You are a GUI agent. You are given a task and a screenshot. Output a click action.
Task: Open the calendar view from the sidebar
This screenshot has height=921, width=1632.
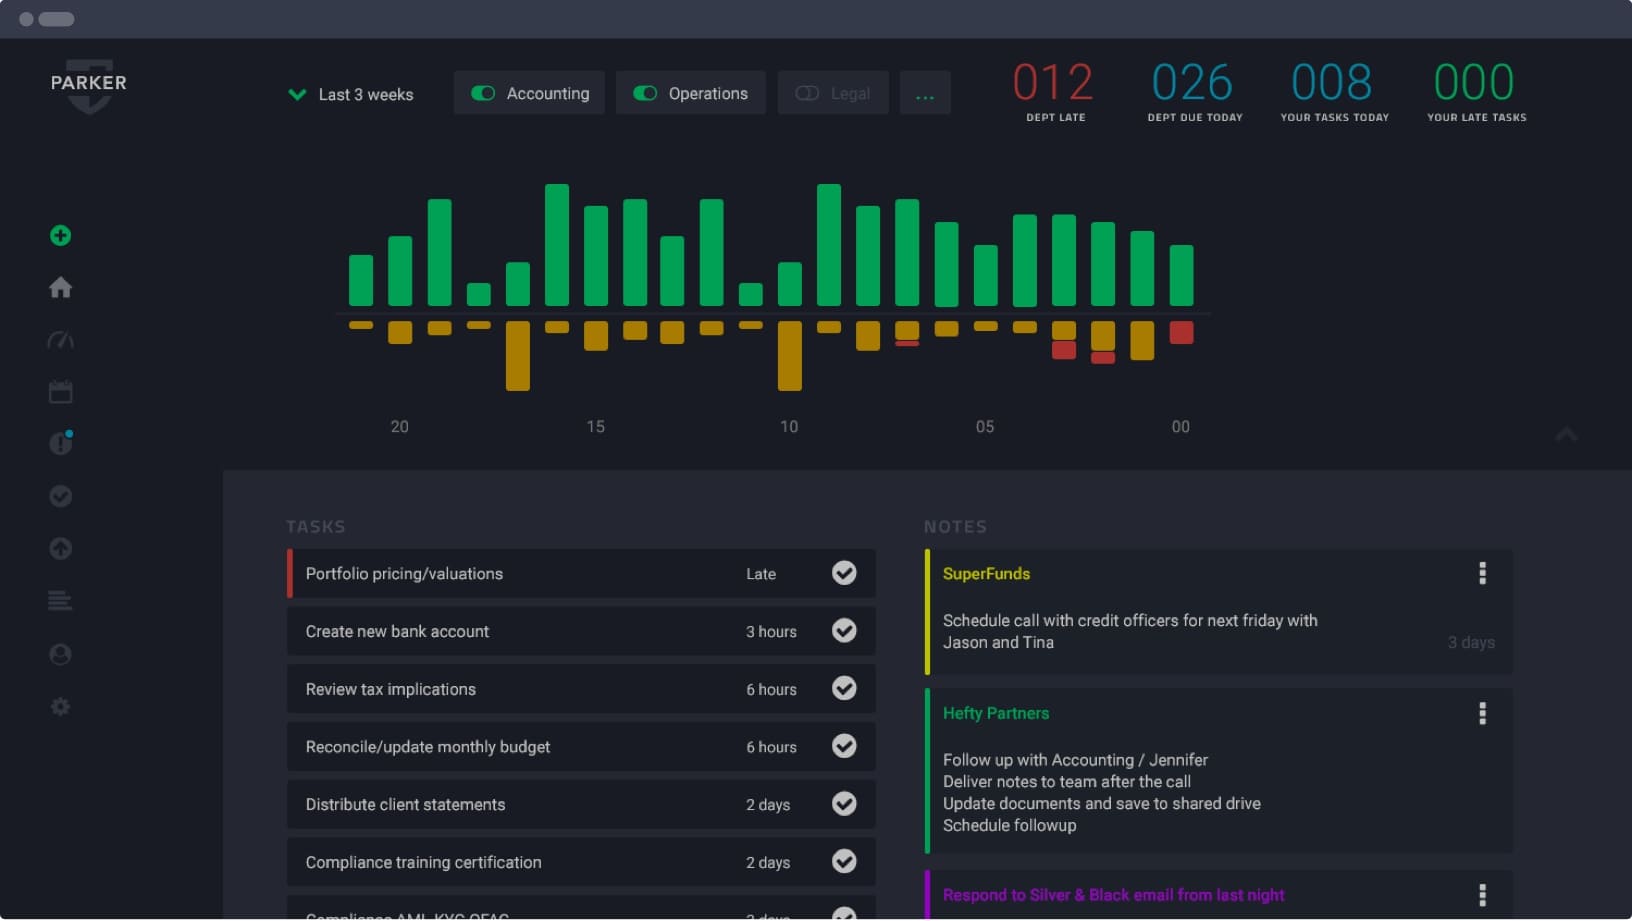click(x=60, y=392)
